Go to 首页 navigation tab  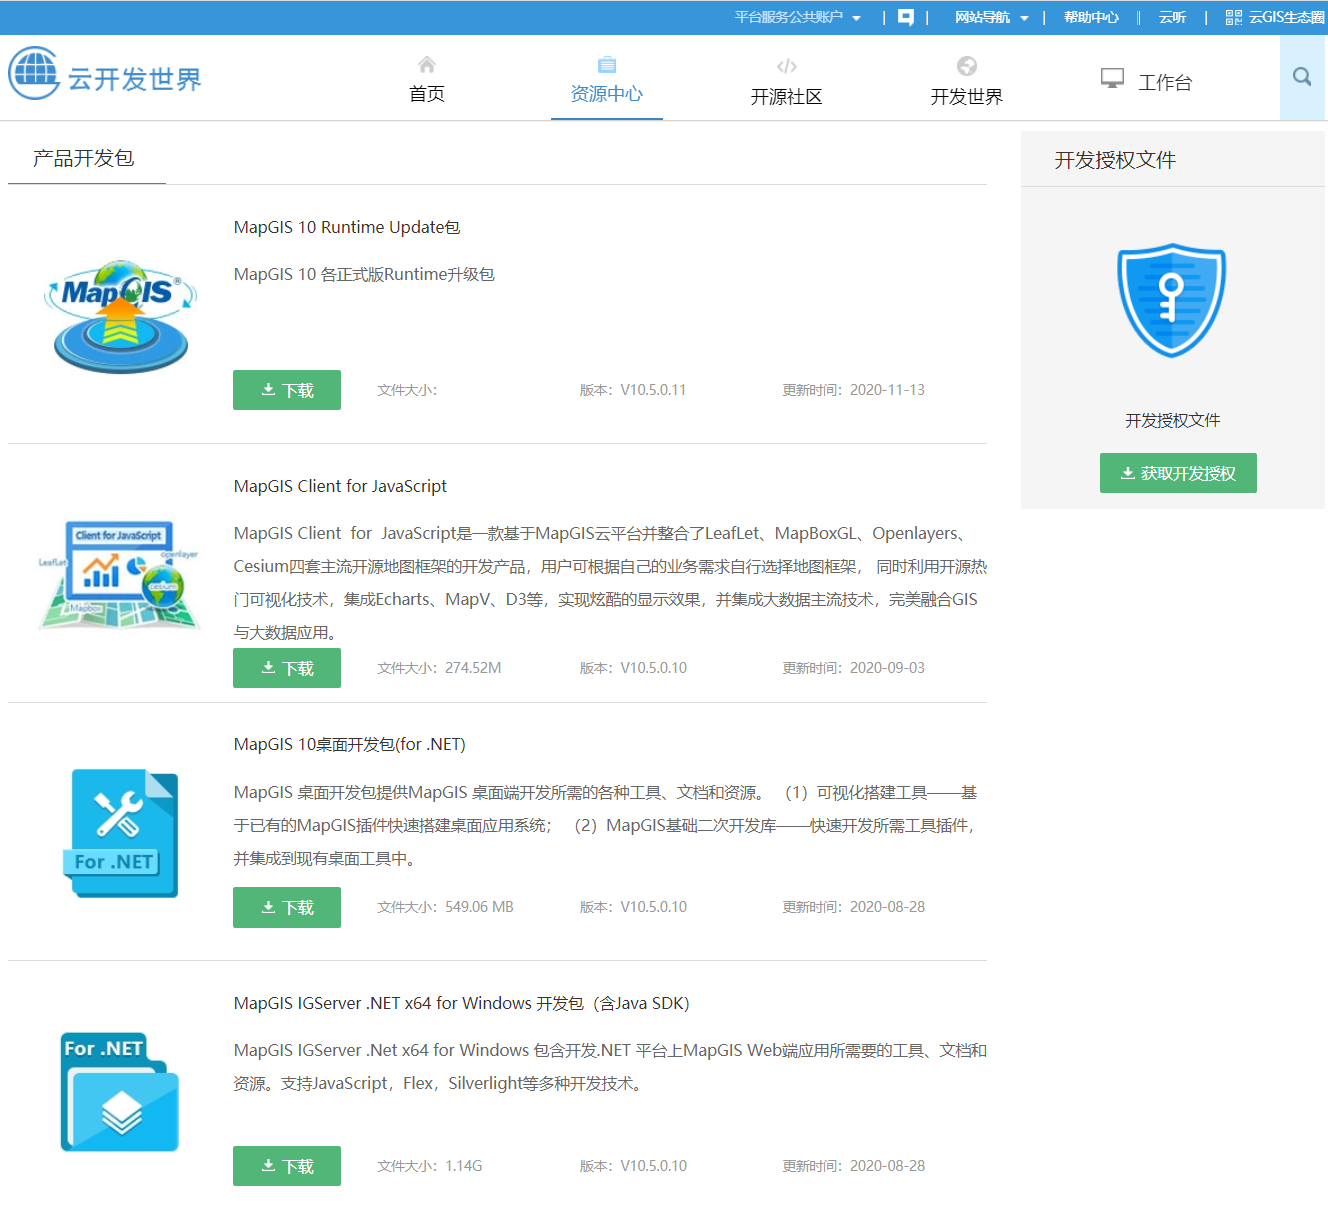tap(427, 94)
